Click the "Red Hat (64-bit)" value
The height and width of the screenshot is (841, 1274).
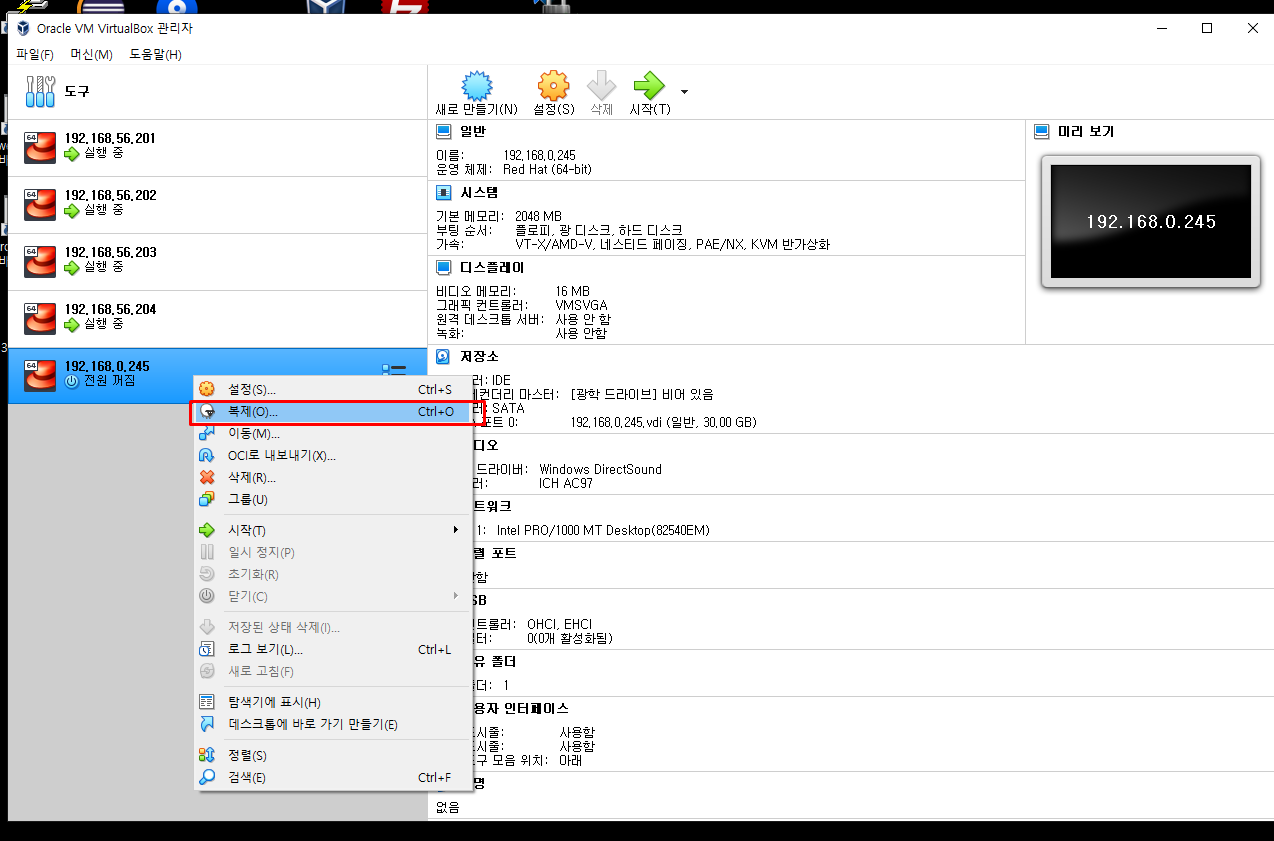coord(547,170)
